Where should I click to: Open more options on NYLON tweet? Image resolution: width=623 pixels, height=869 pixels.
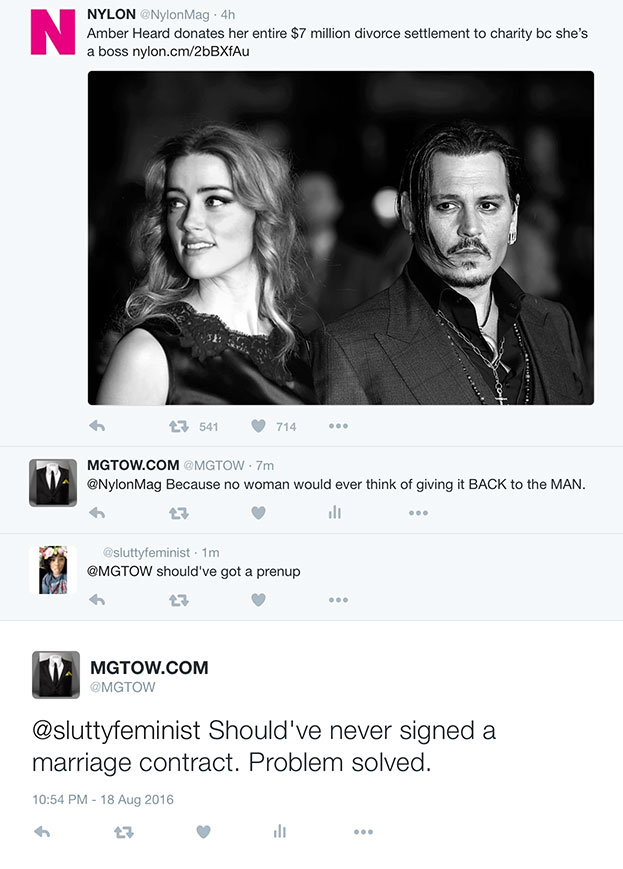click(338, 426)
